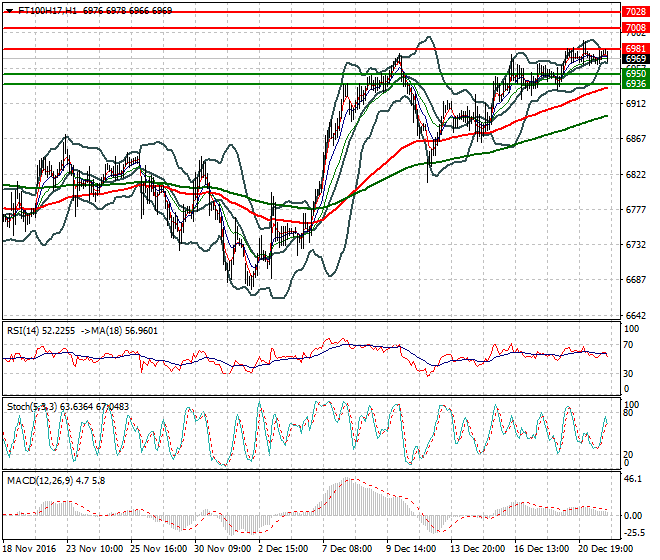Screen dimensions: 660x560
Task: Click the 9 Dec 14:00 time axis label
Action: [x=411, y=549]
